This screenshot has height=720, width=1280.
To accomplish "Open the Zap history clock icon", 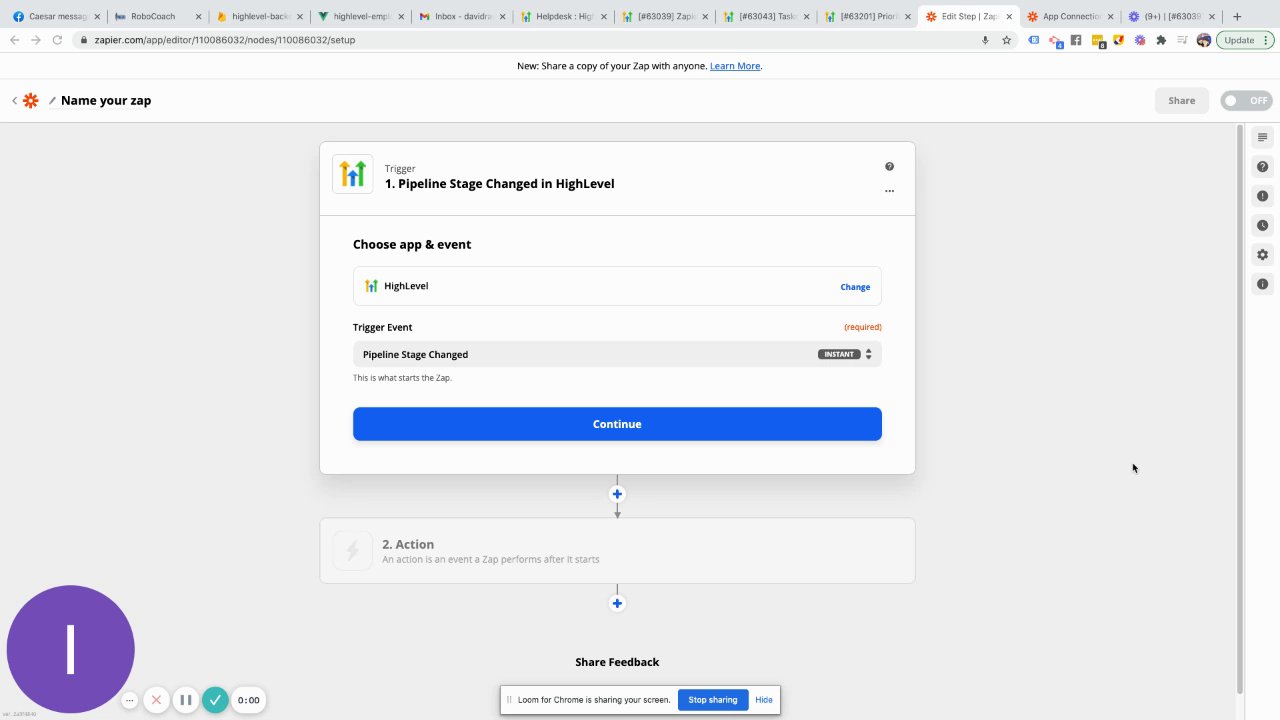I will pos(1262,226).
